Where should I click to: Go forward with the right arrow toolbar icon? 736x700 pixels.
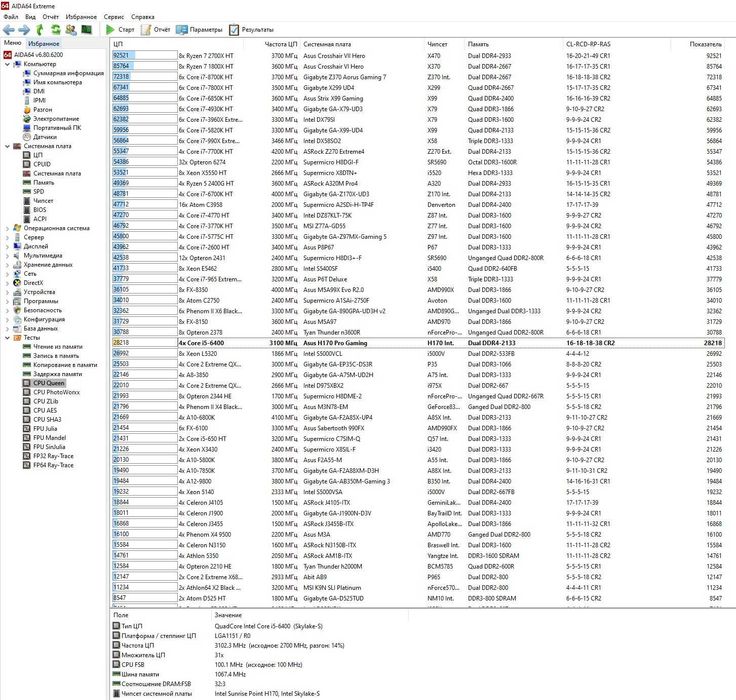pos(24,30)
